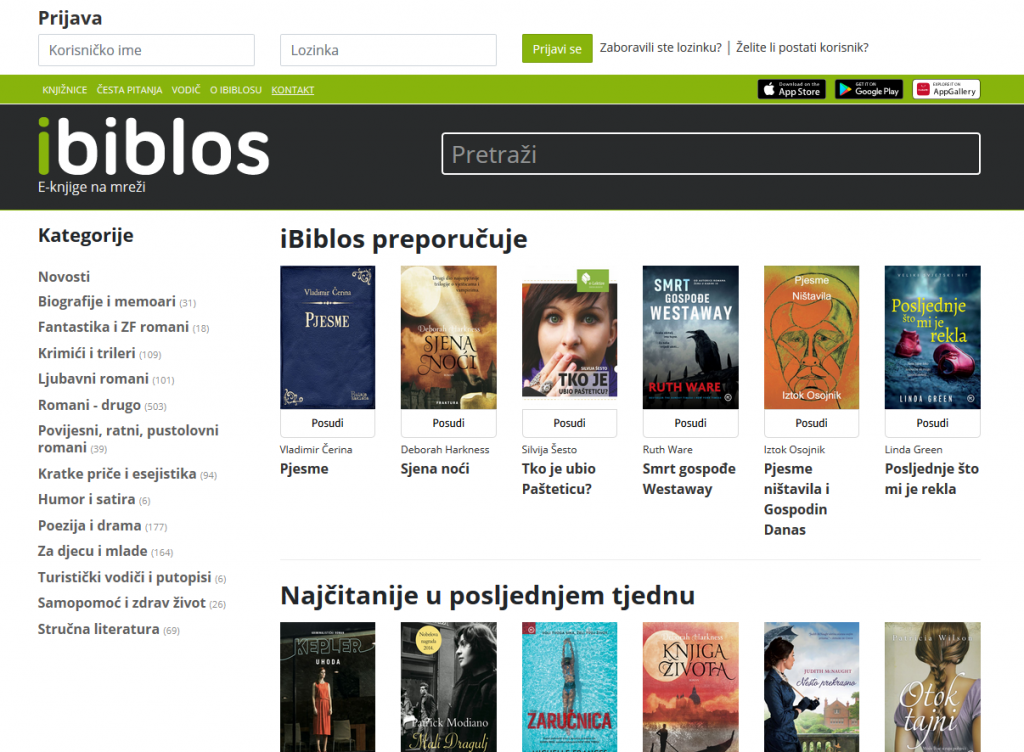Select the Krimići i trileri category
Viewport: 1024px width, 752px height.
tap(86, 353)
